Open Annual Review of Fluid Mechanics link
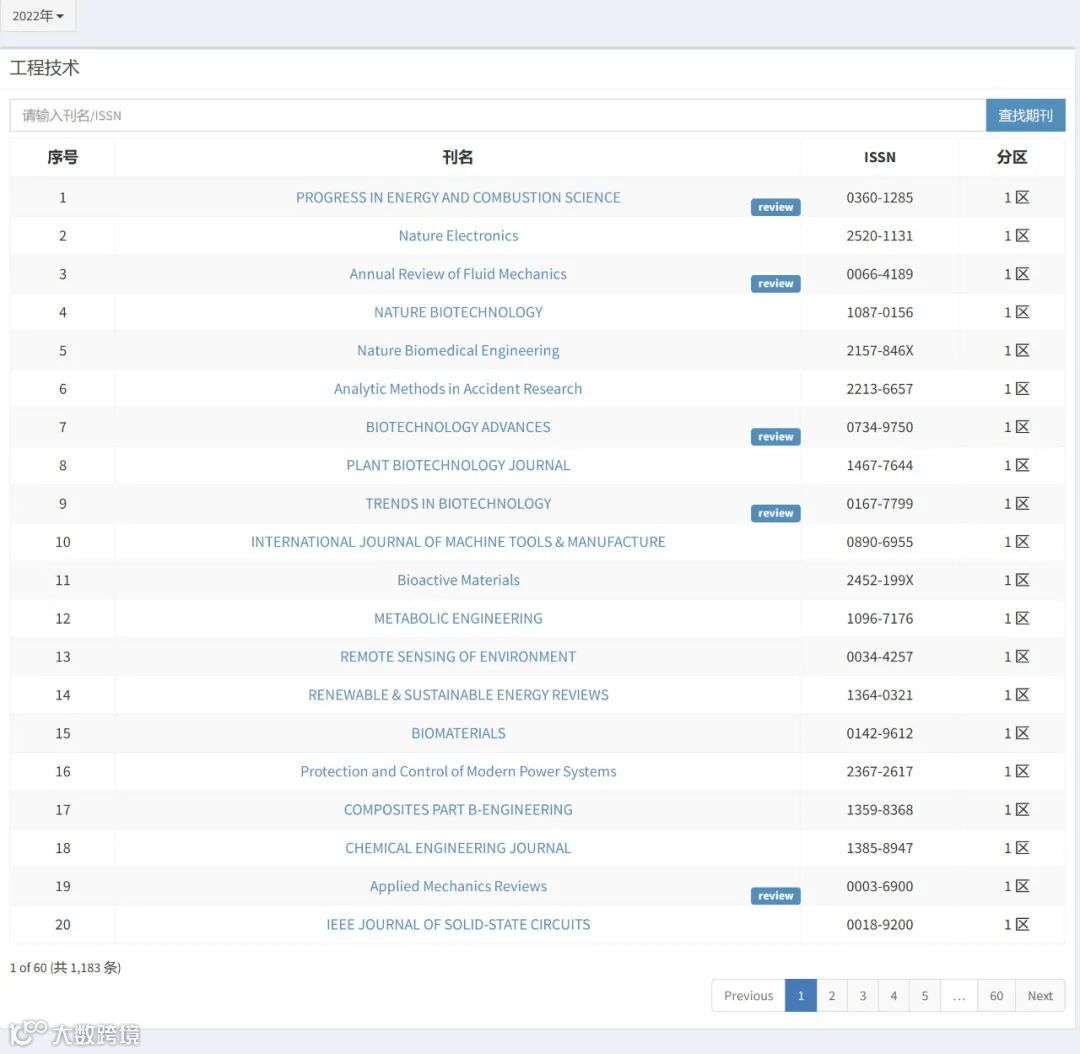Viewport: 1080px width, 1054px height. click(458, 274)
